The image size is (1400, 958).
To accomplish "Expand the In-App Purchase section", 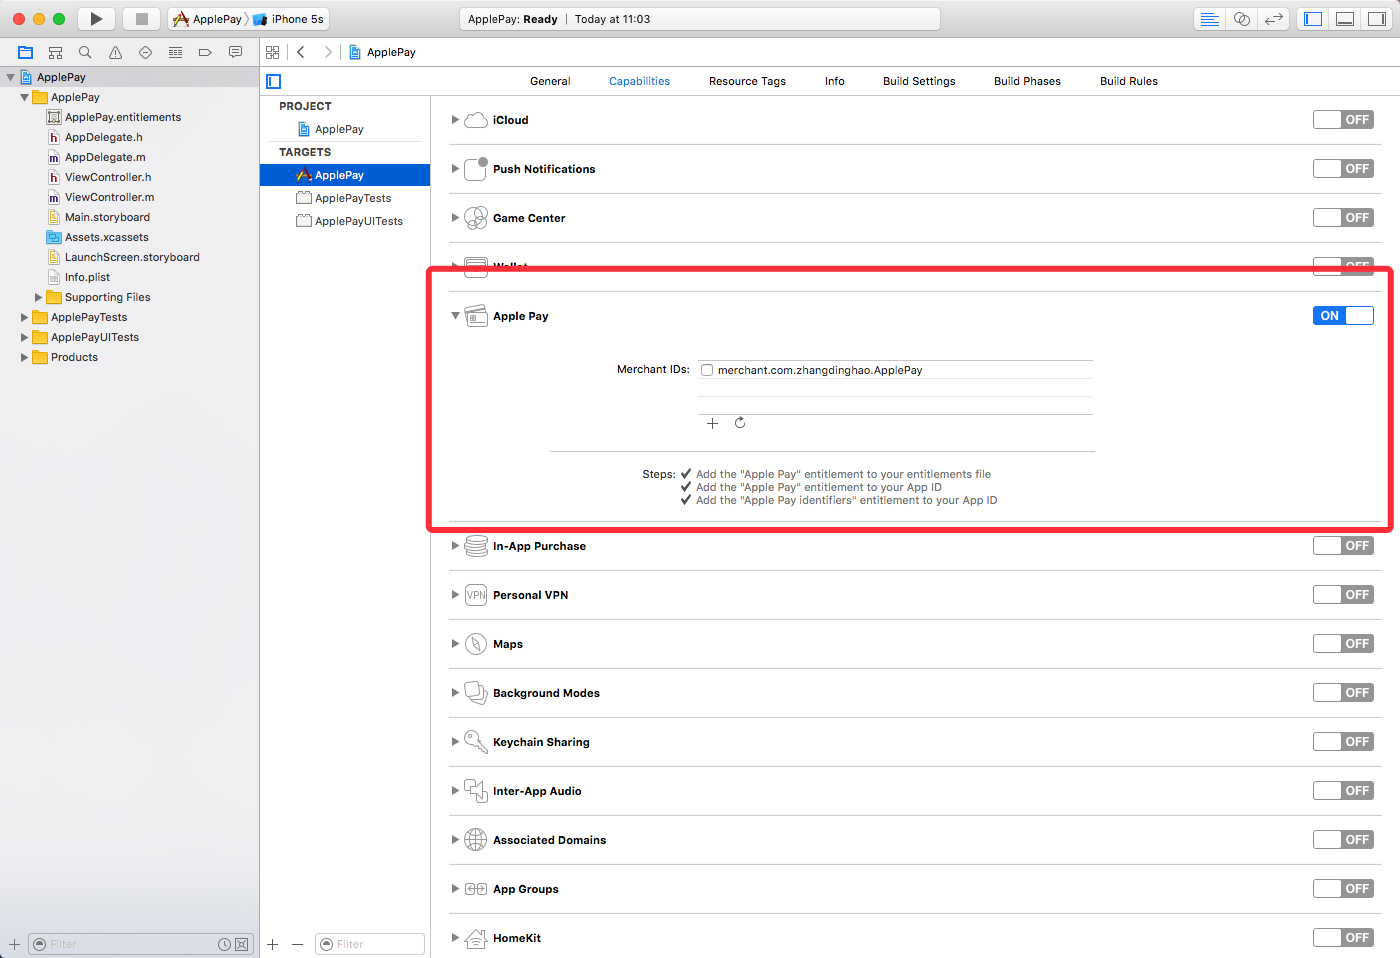I will pos(455,546).
